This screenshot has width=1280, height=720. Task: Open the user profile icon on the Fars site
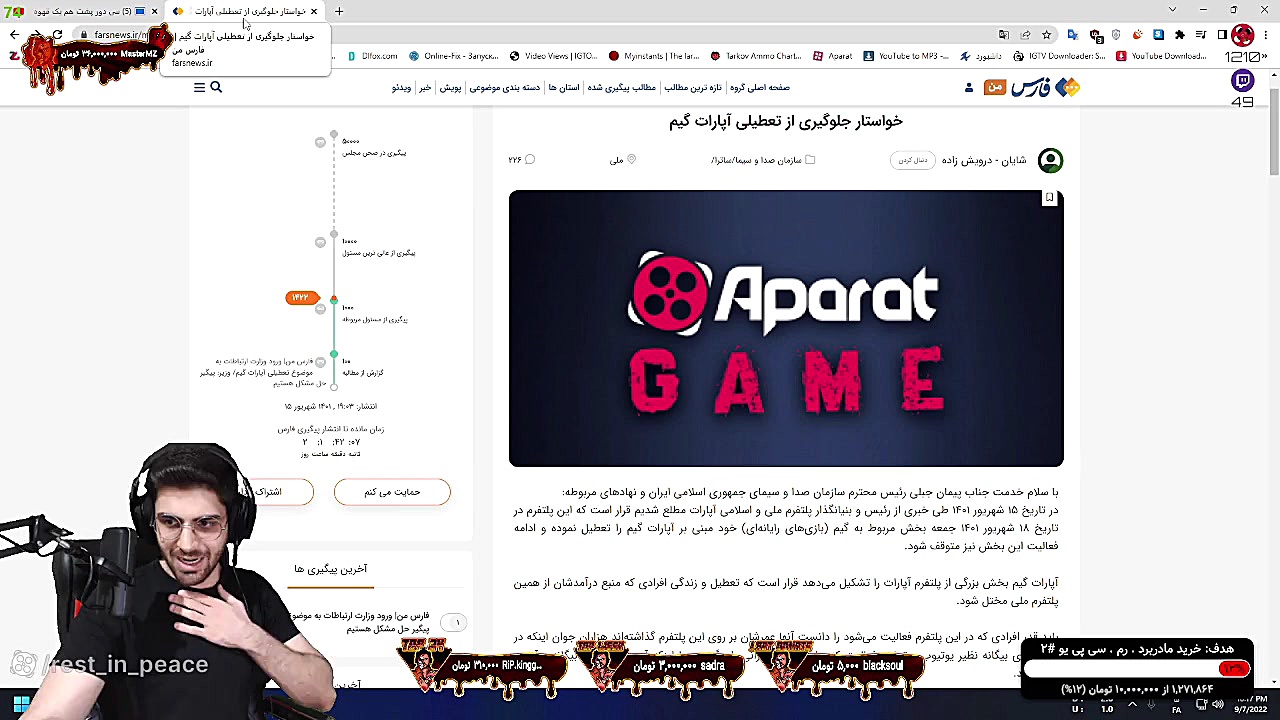coord(968,88)
